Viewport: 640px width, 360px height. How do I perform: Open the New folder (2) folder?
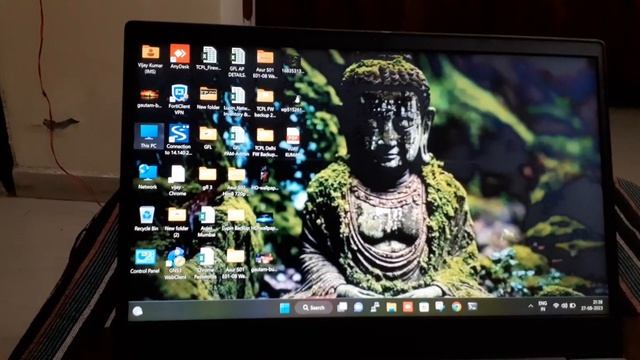click(176, 222)
